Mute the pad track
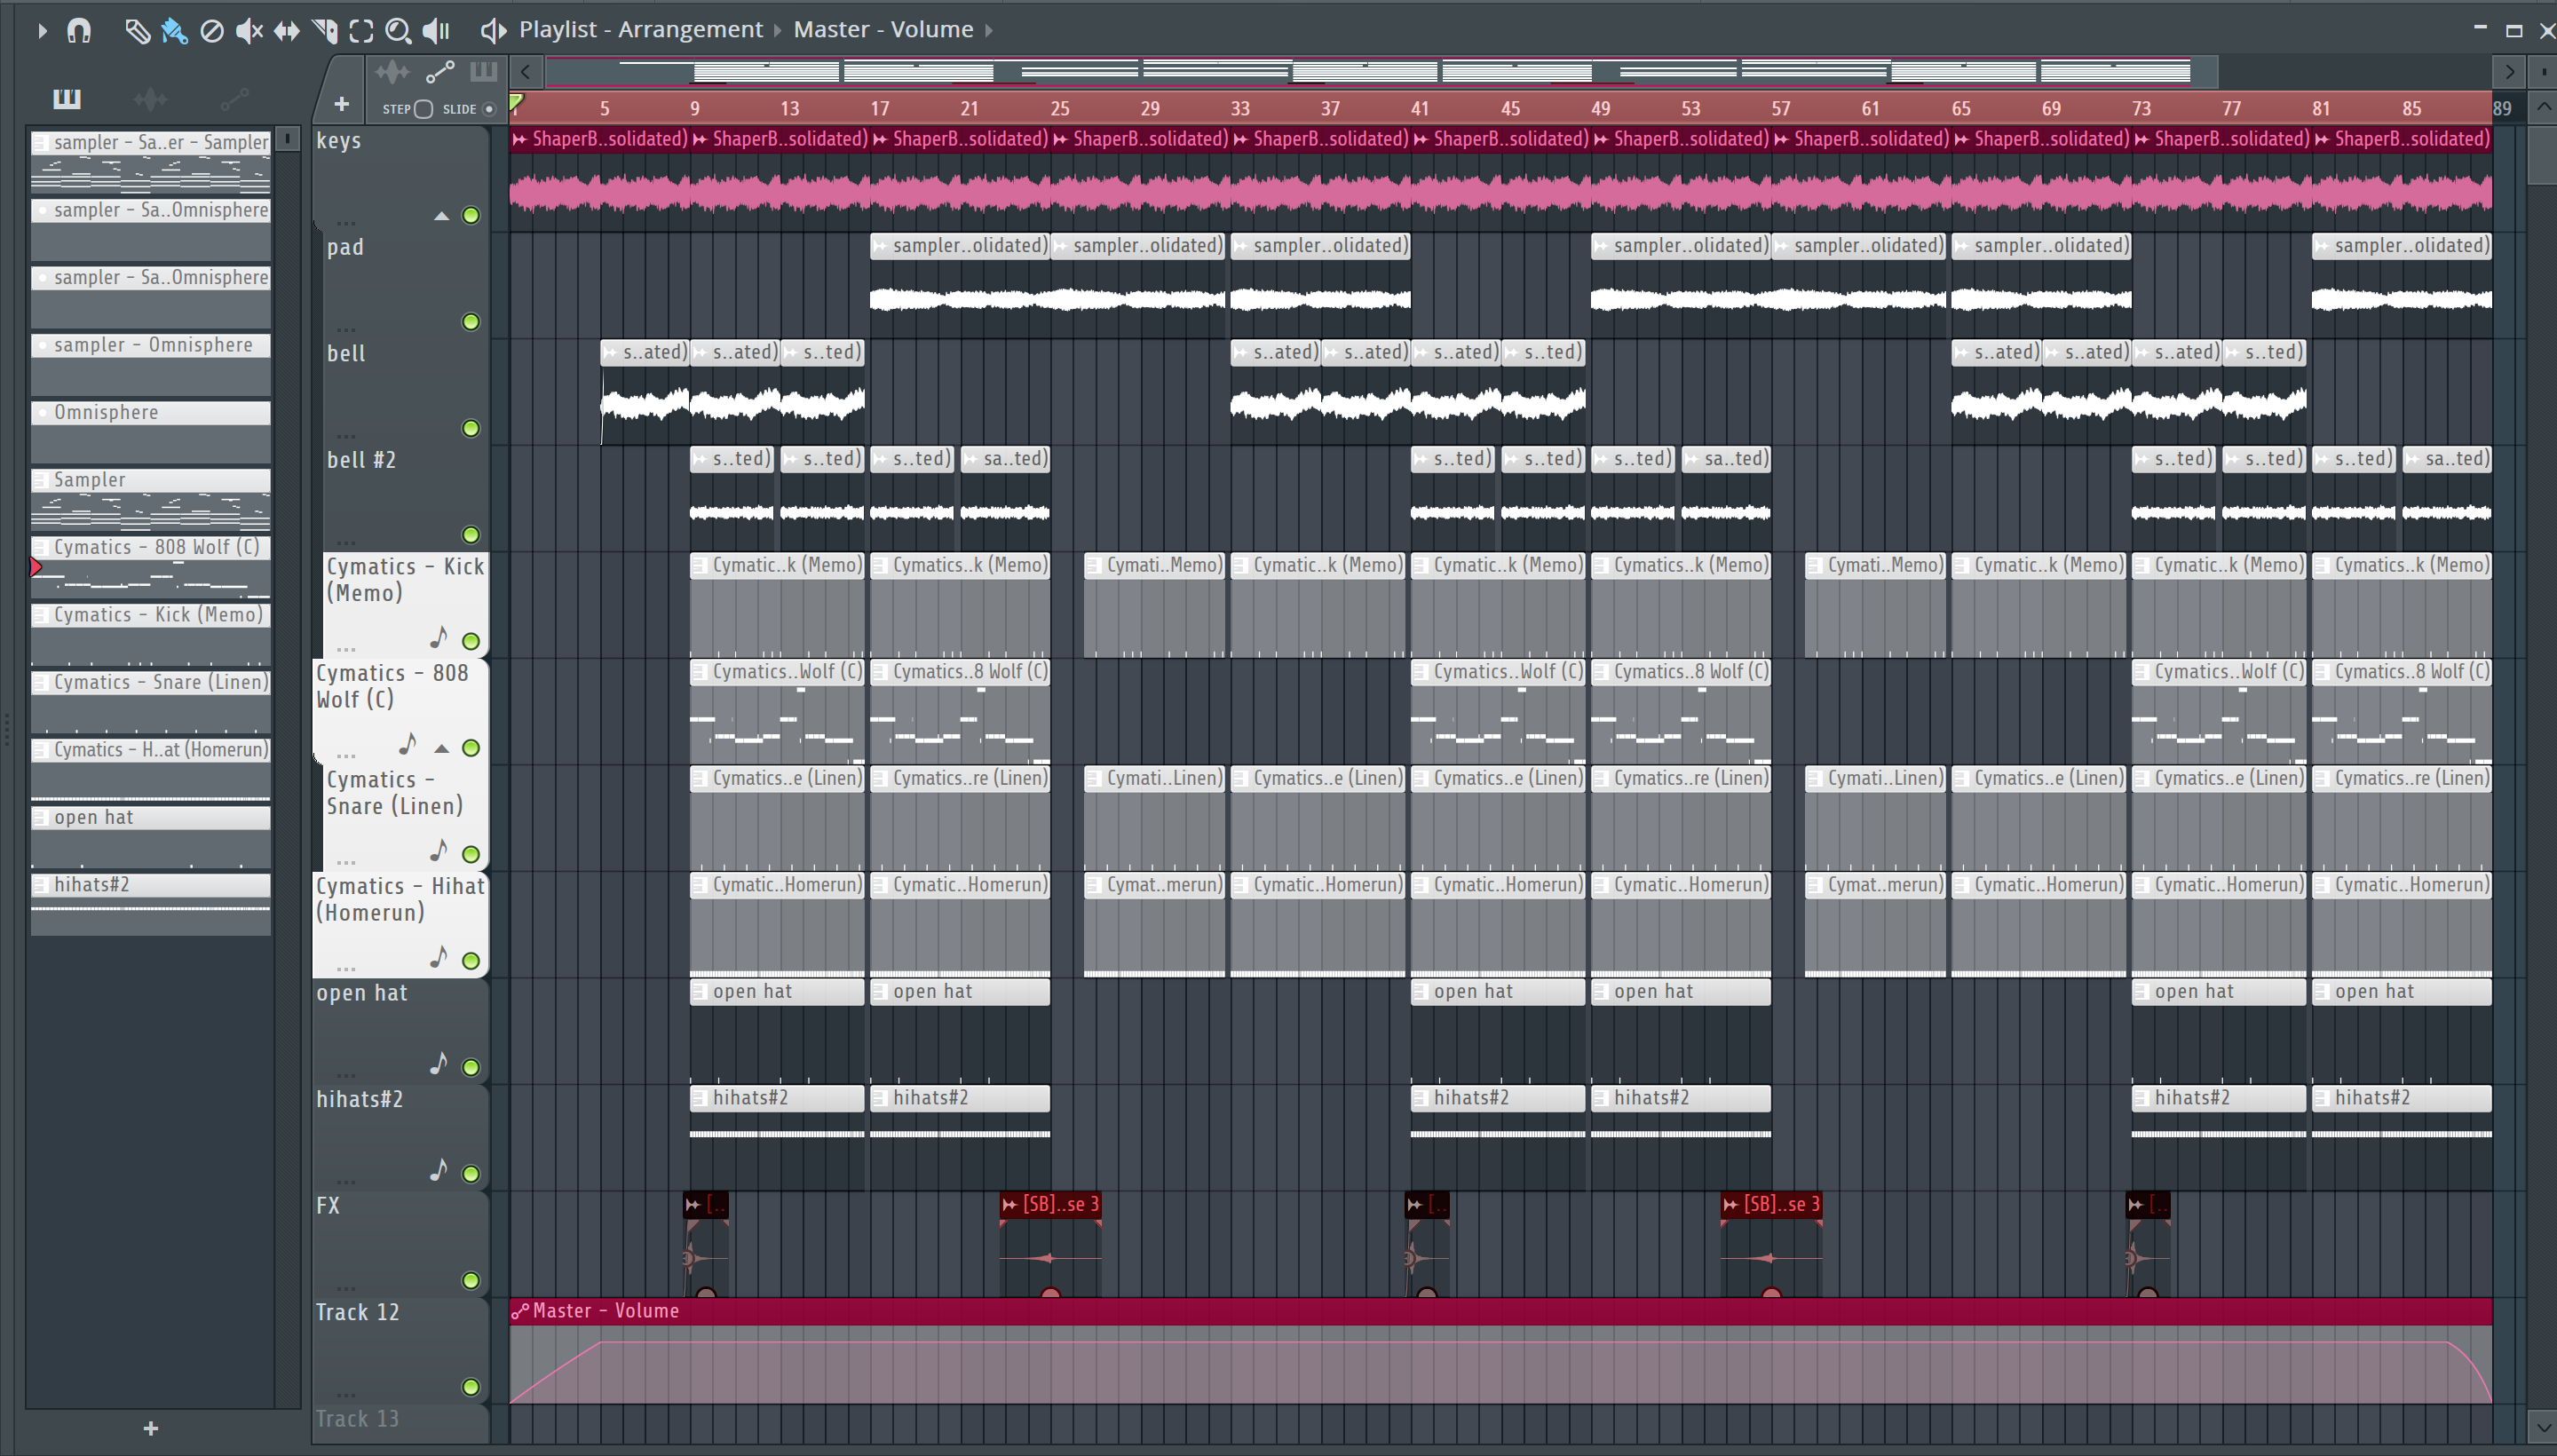The image size is (2557, 1456). (471, 322)
